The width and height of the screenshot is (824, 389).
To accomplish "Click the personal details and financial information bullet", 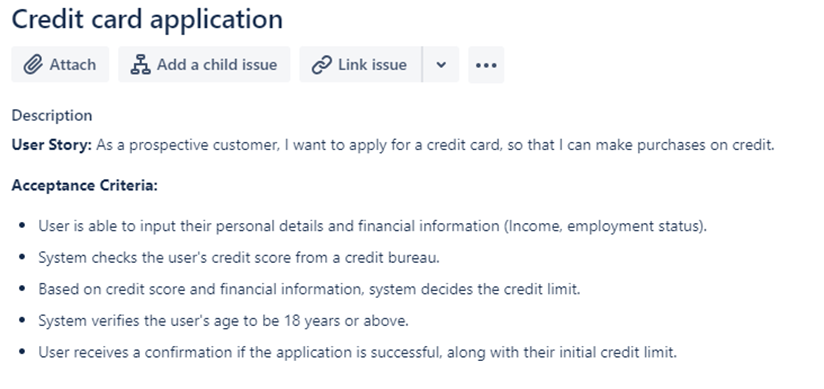I will pos(373,226).
